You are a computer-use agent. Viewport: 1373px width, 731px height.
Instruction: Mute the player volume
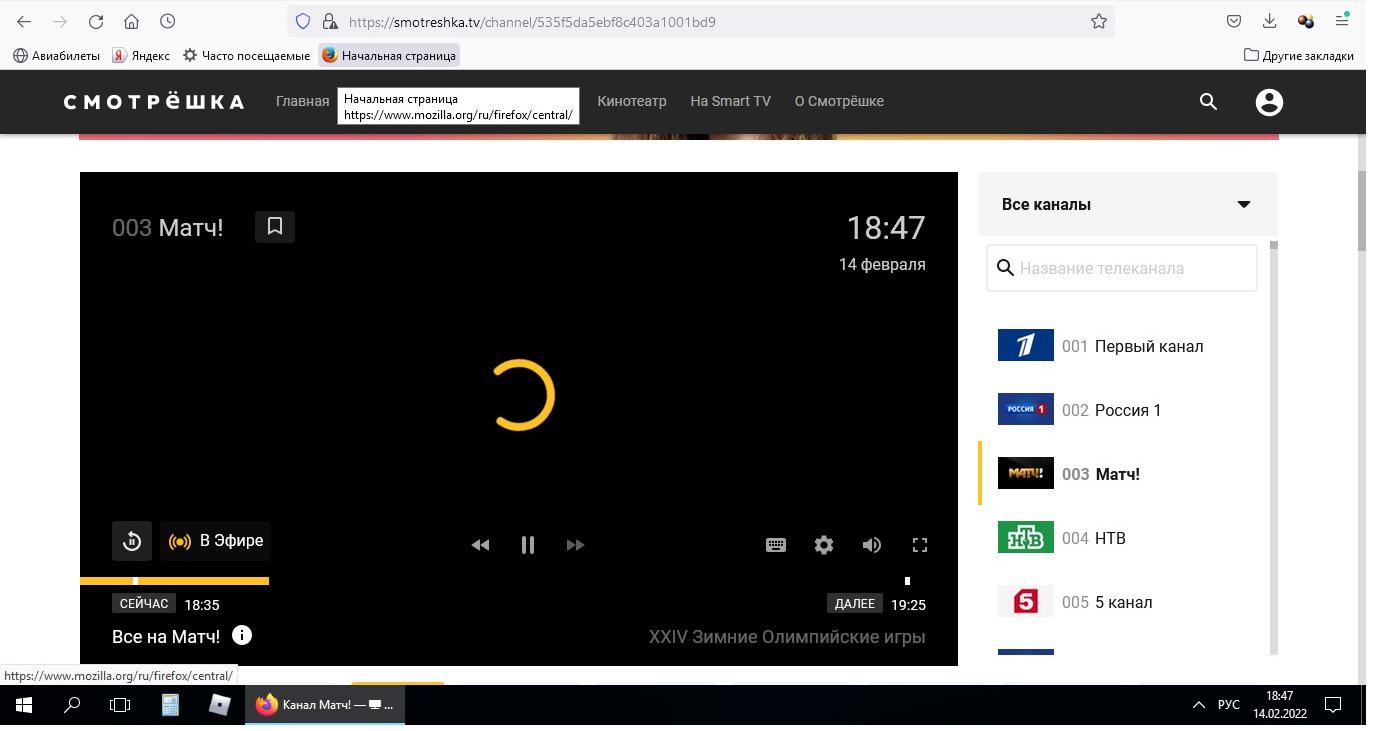click(872, 545)
